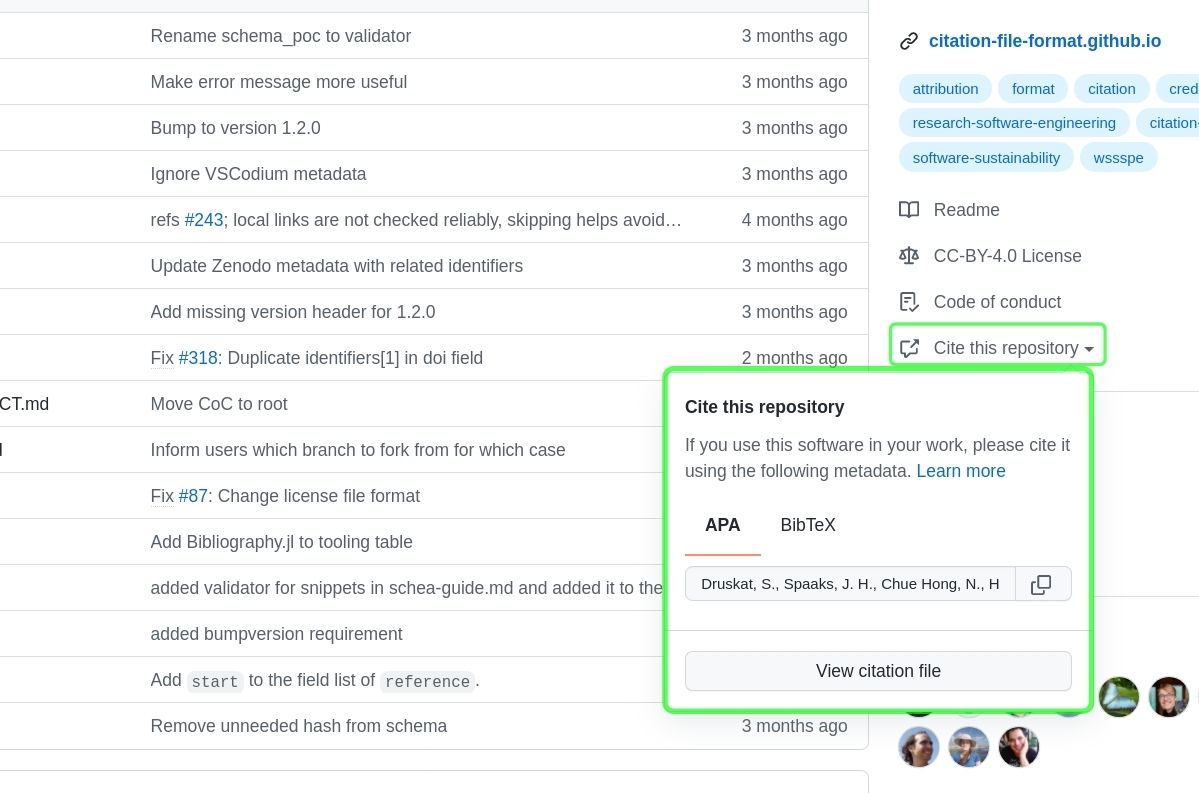Open the Learn more link

point(960,471)
